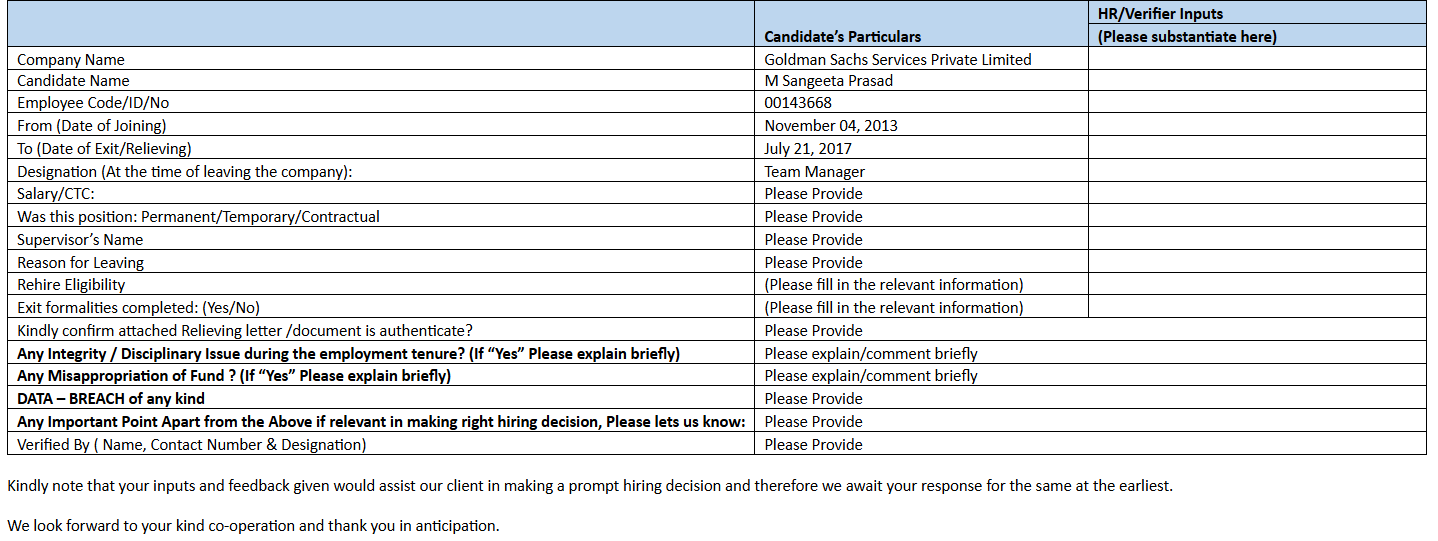The height and width of the screenshot is (541, 1438).
Task: Click 'Please Provide' for DATA – BREACH row
Action: (x=813, y=399)
